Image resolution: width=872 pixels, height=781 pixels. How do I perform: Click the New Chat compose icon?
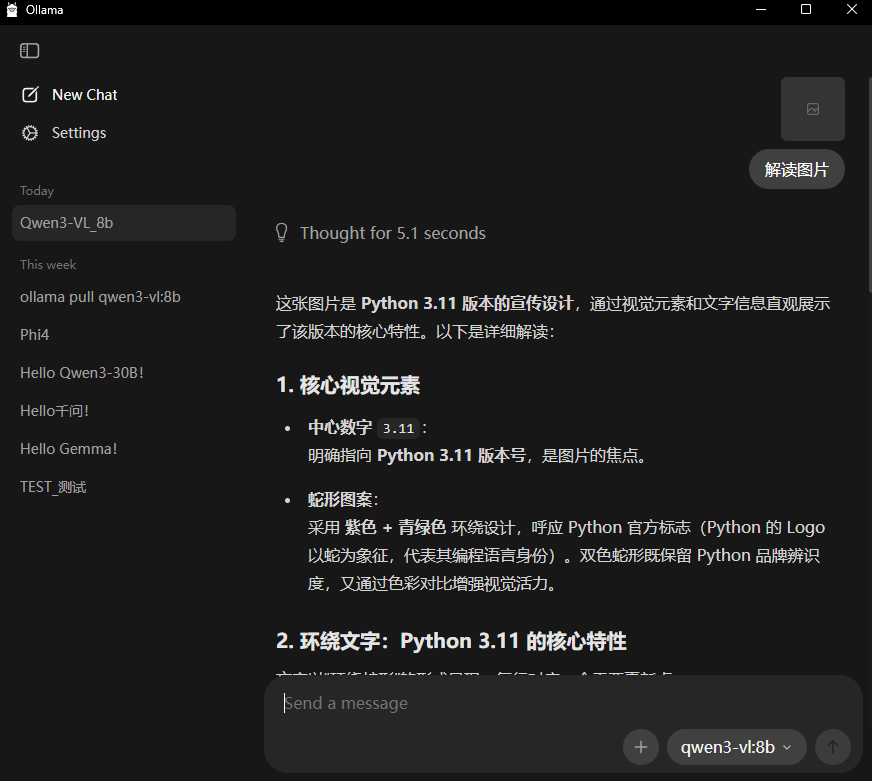point(28,94)
